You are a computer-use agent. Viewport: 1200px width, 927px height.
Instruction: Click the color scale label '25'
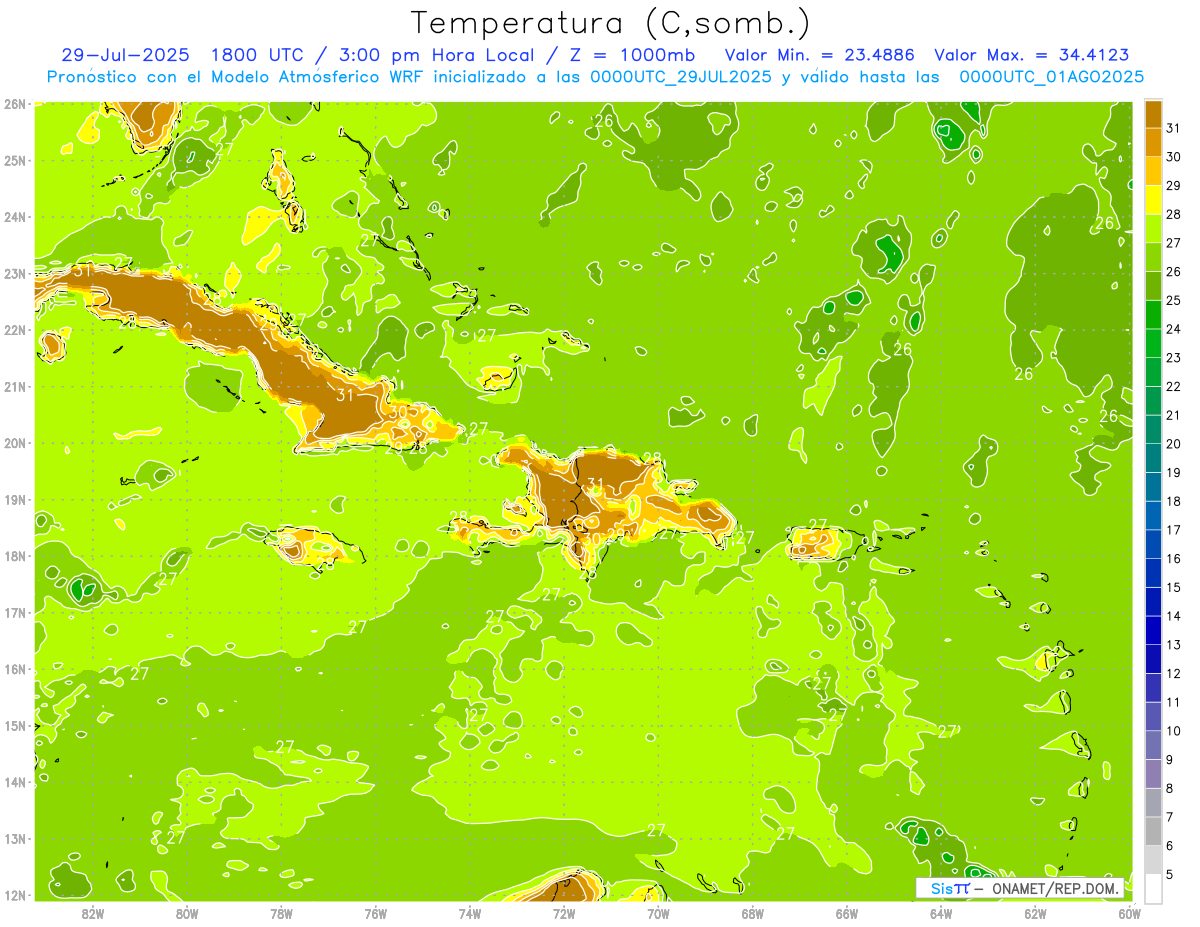click(x=1173, y=300)
